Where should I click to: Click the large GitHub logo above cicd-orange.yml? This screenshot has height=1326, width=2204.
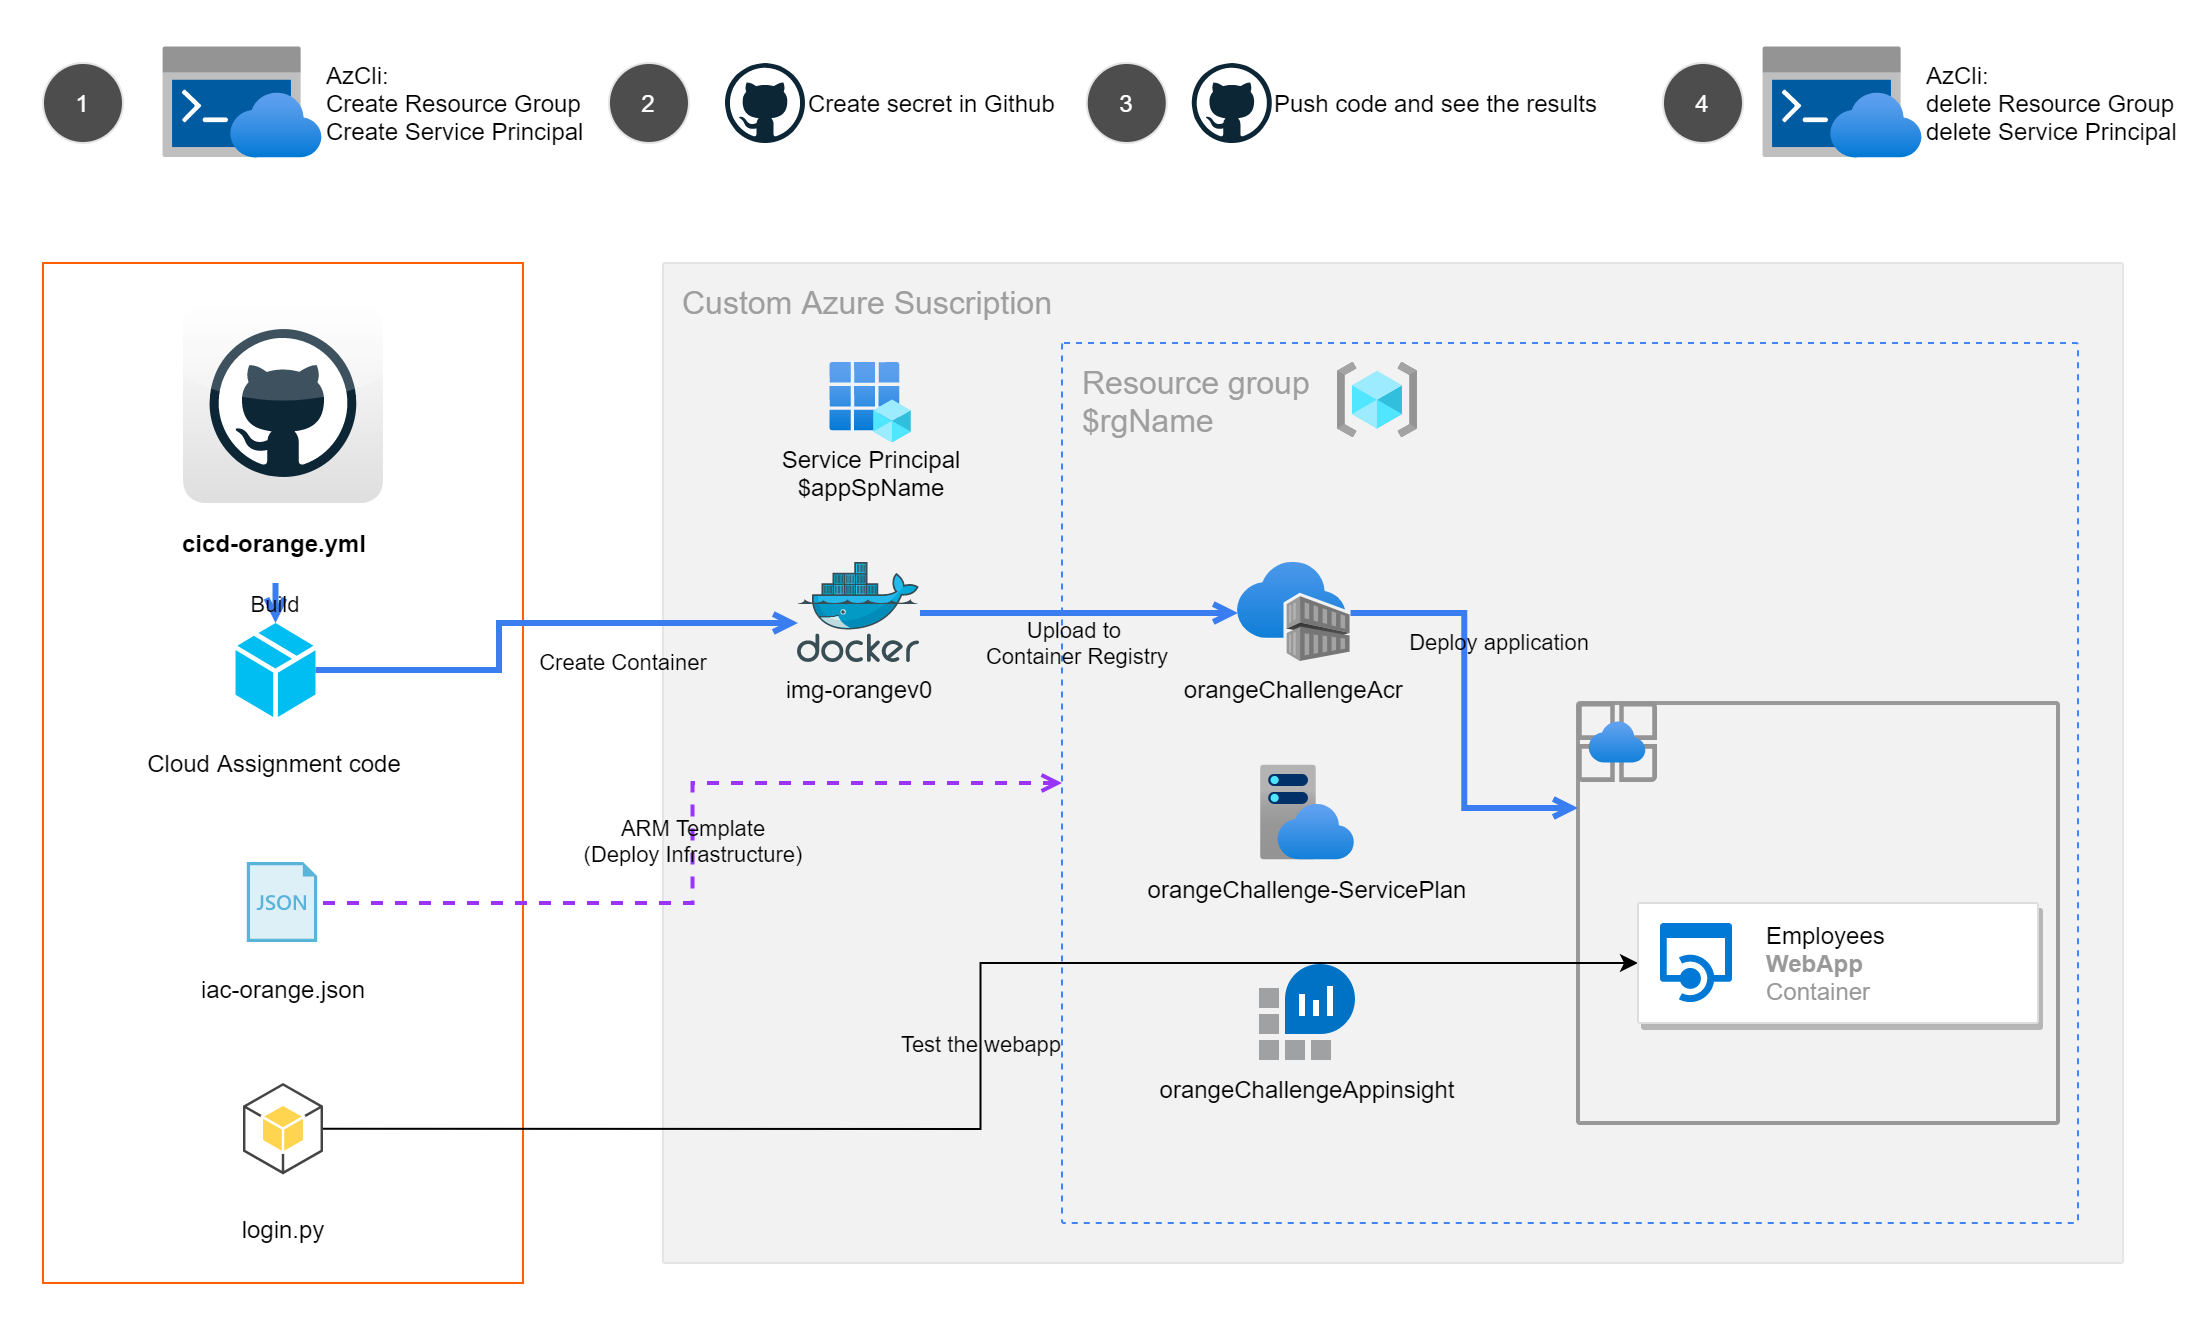(x=283, y=403)
